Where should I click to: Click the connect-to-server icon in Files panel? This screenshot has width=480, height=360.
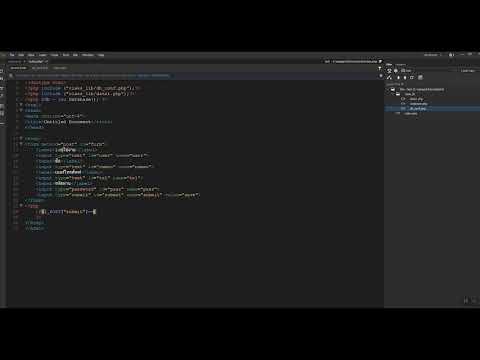[x=389, y=77]
